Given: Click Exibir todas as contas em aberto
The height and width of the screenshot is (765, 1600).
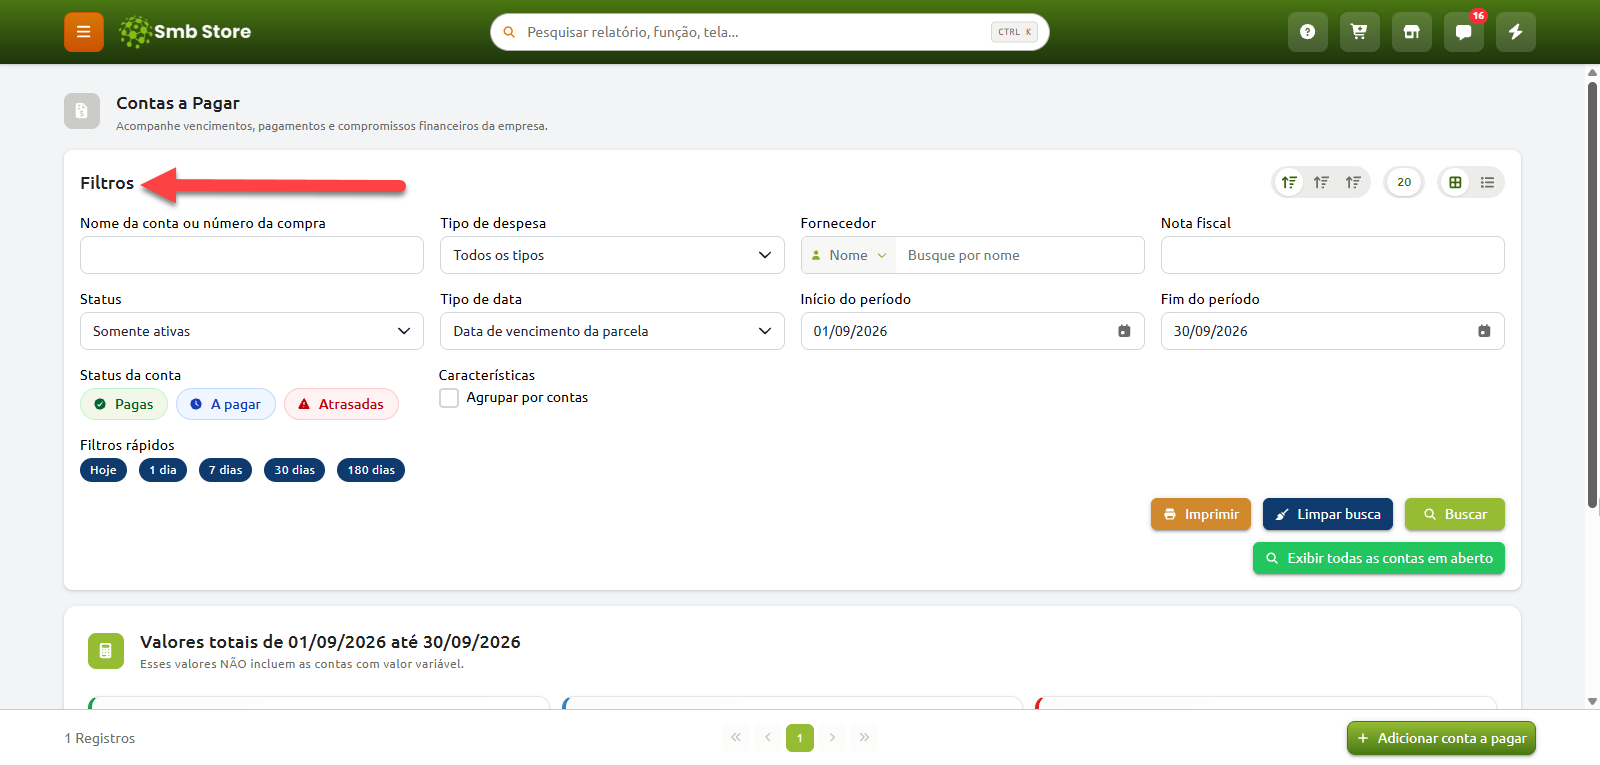Looking at the screenshot, I should coord(1379,558).
